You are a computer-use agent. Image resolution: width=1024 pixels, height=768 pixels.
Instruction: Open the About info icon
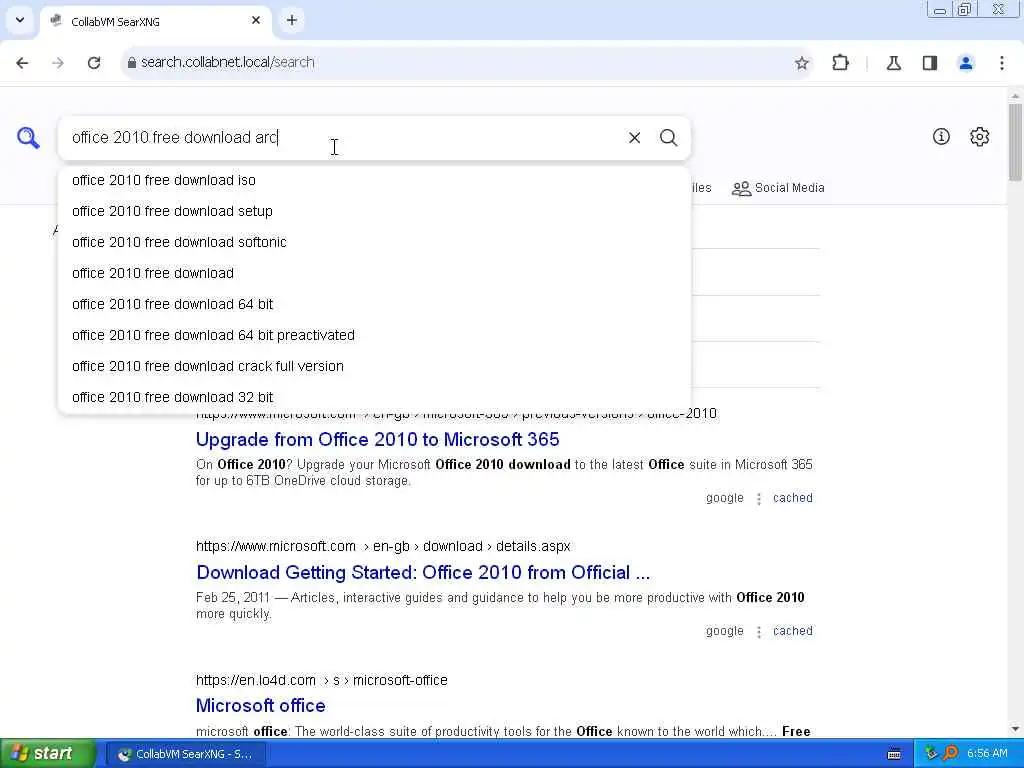click(x=941, y=136)
